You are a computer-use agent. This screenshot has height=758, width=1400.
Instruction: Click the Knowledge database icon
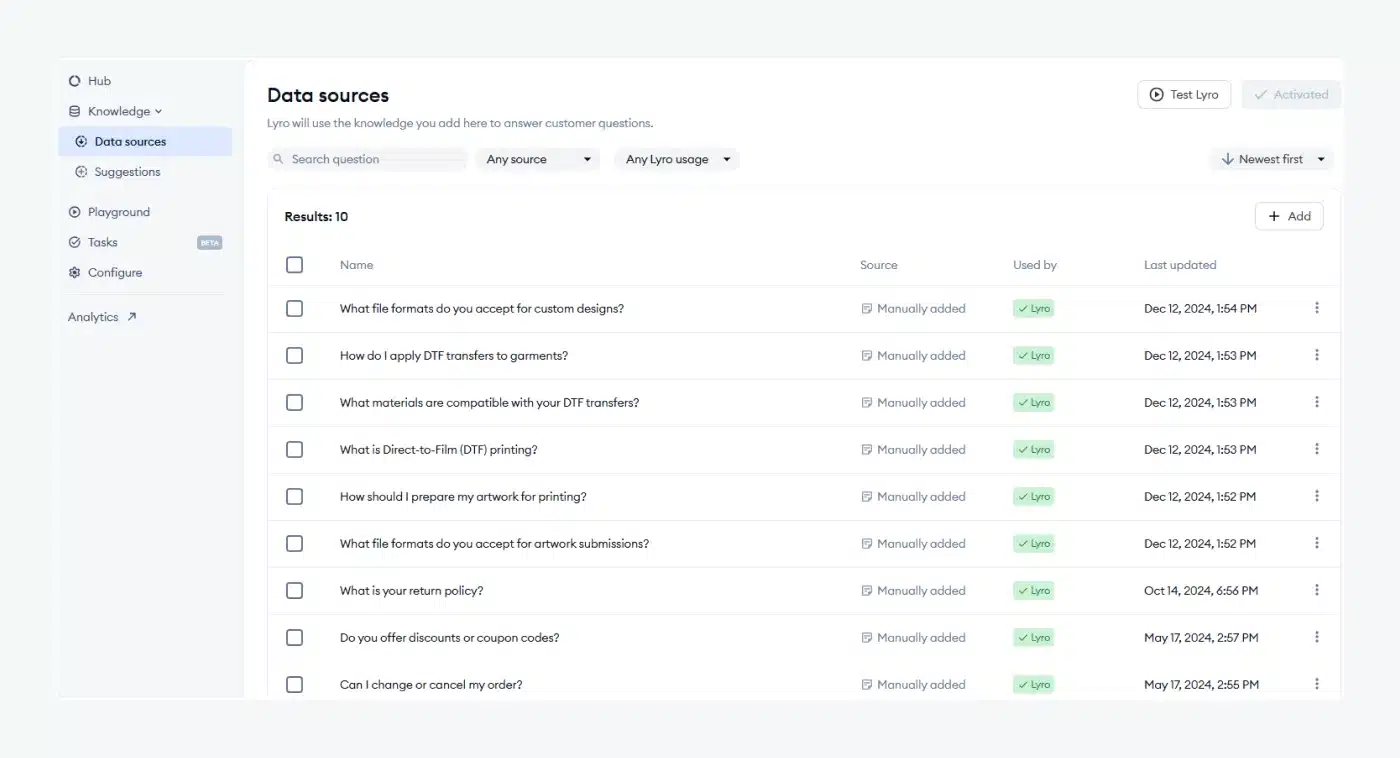point(74,112)
